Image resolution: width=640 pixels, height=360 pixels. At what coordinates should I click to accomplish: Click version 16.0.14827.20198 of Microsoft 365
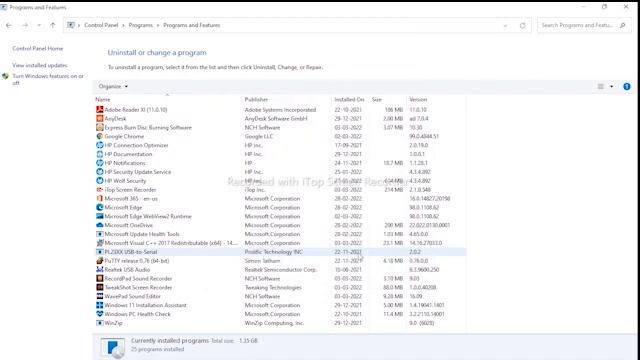click(429, 198)
